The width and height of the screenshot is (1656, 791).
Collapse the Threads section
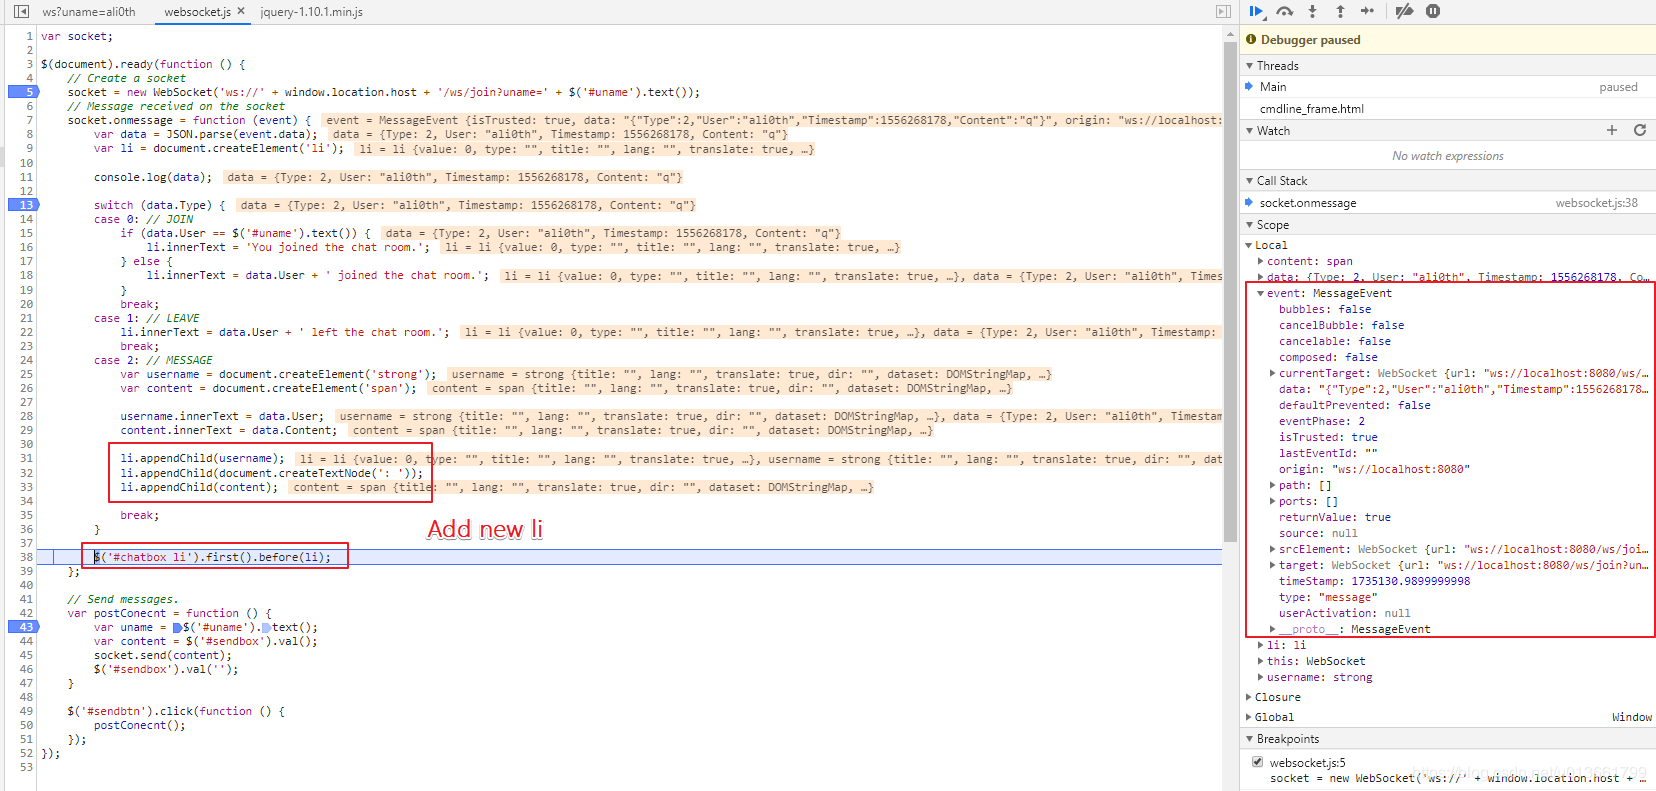coord(1250,66)
